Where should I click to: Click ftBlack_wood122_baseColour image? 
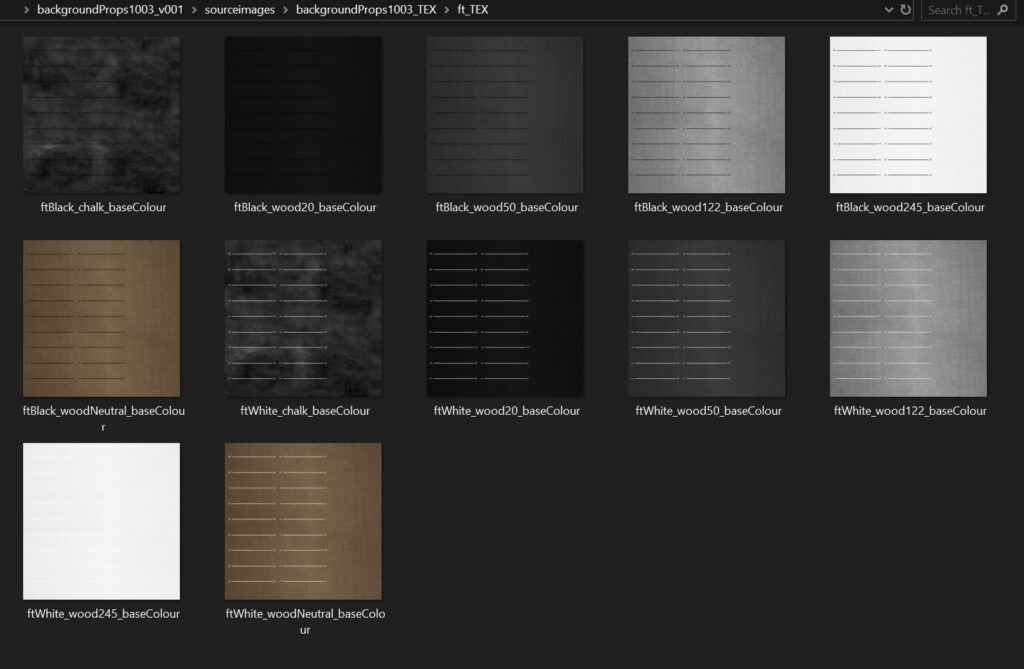(706, 115)
